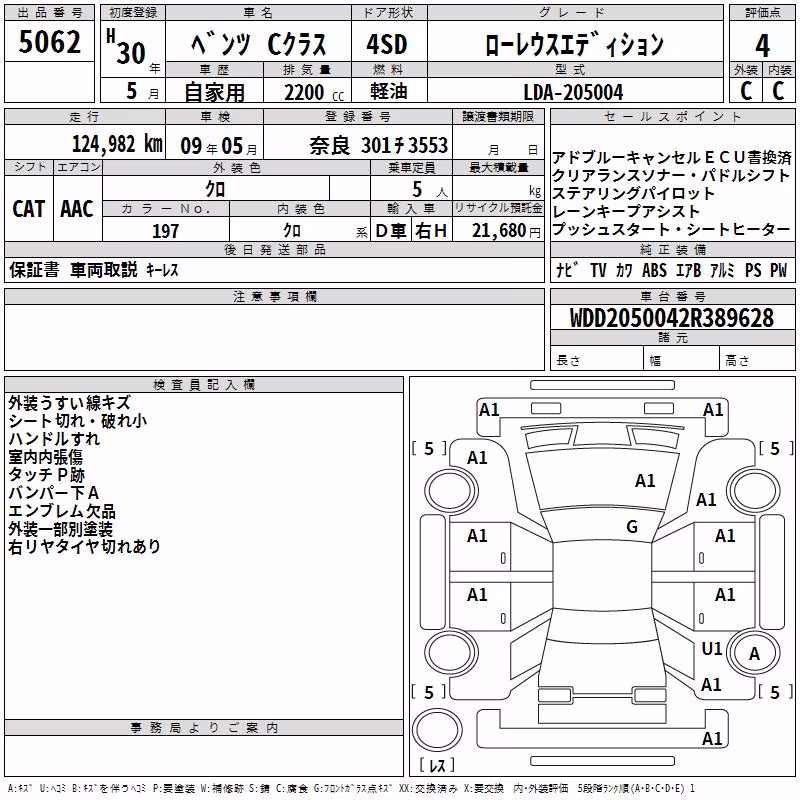This screenshot has width=800, height=800.
Task: Select the interior grade C under 内装
Action: (x=778, y=91)
